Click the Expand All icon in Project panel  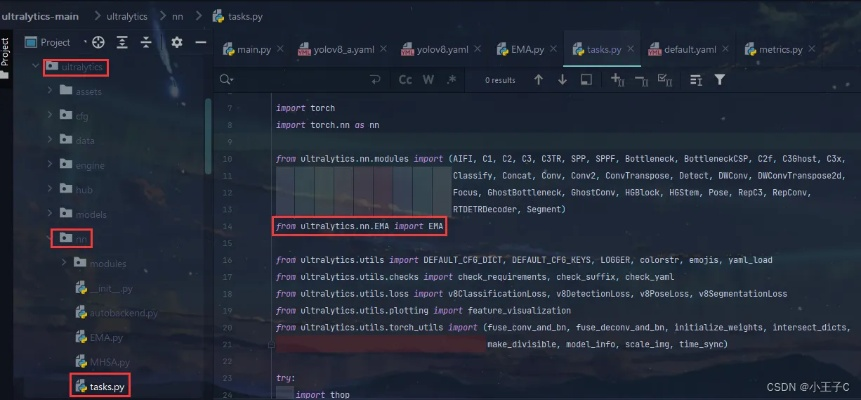[x=123, y=42]
